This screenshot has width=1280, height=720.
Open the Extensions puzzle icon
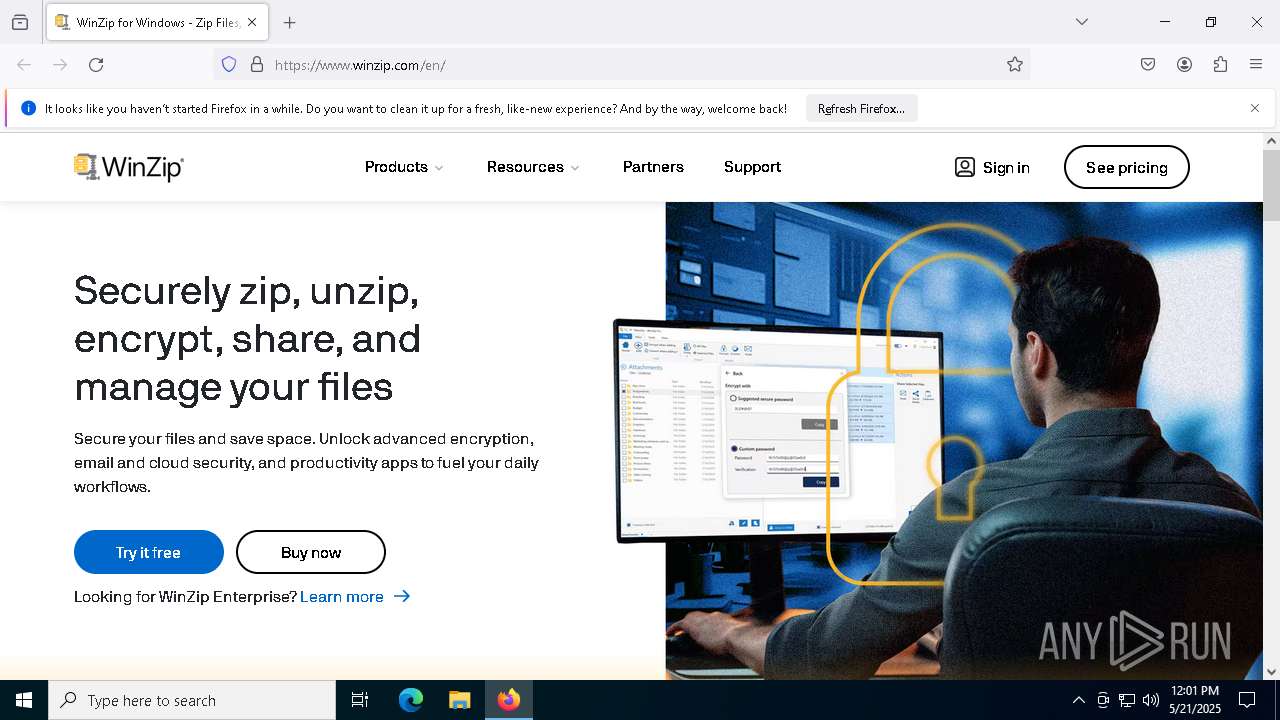click(1220, 65)
